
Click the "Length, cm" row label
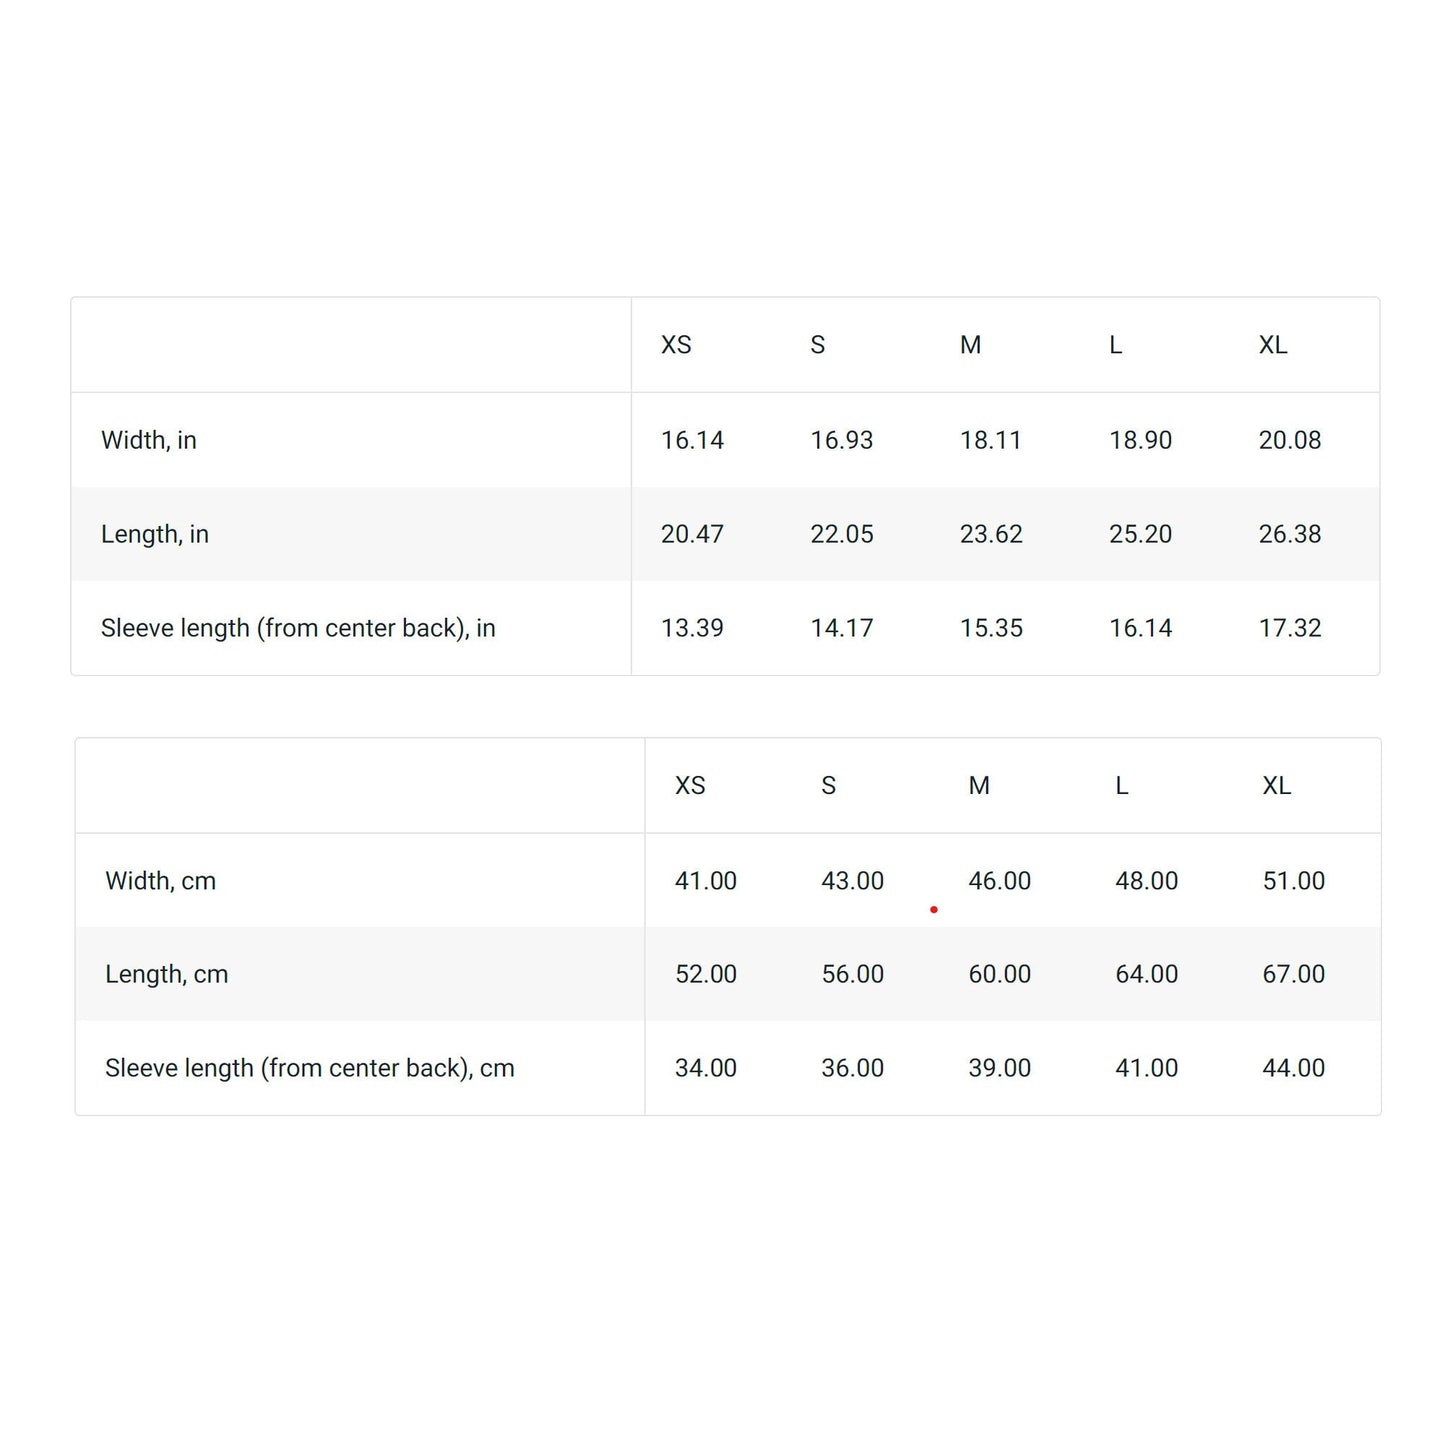pos(167,974)
